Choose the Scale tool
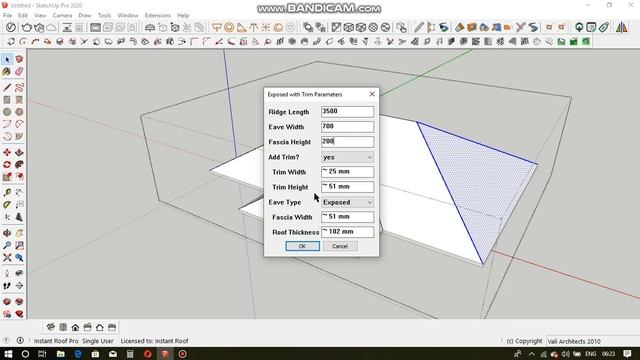The height and width of the screenshot is (360, 640). (7, 177)
